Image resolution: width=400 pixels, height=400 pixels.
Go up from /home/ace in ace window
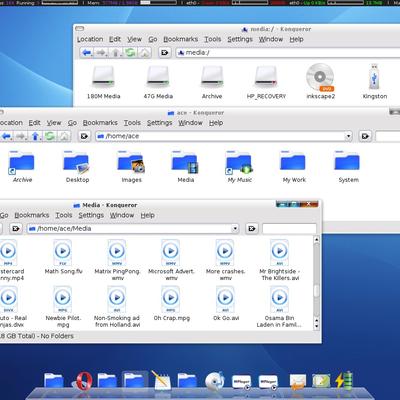[x=36, y=136]
